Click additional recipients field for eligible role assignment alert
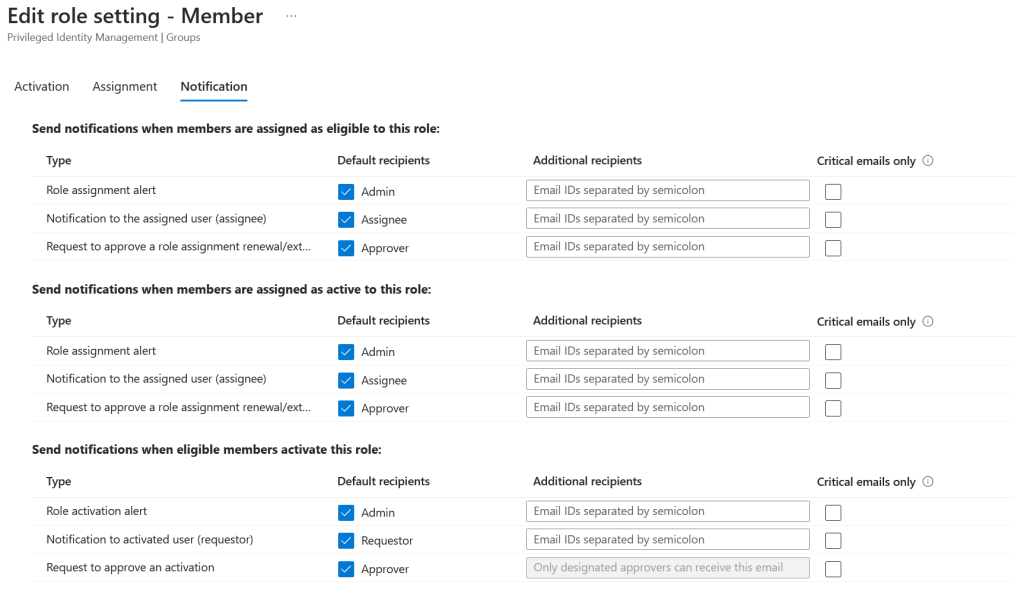Image resolution: width=1024 pixels, height=598 pixels. pyautogui.click(x=667, y=190)
